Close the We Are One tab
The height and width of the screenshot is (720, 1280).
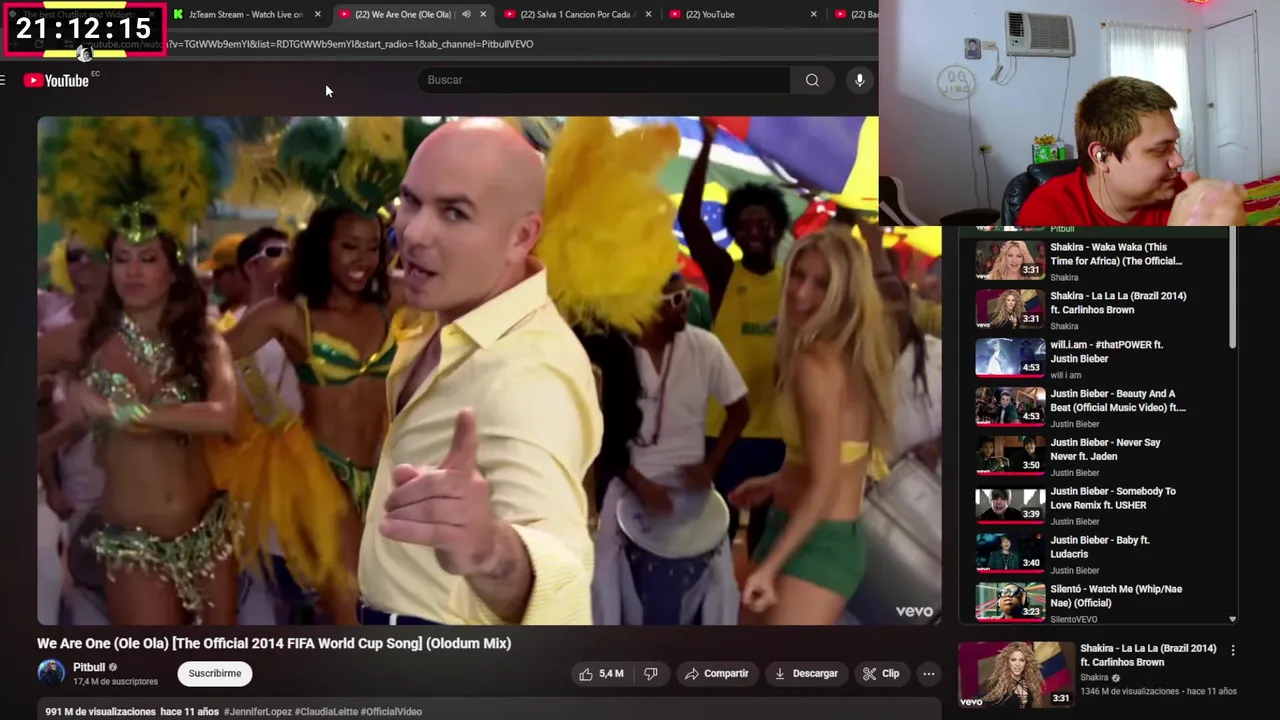tap(483, 14)
